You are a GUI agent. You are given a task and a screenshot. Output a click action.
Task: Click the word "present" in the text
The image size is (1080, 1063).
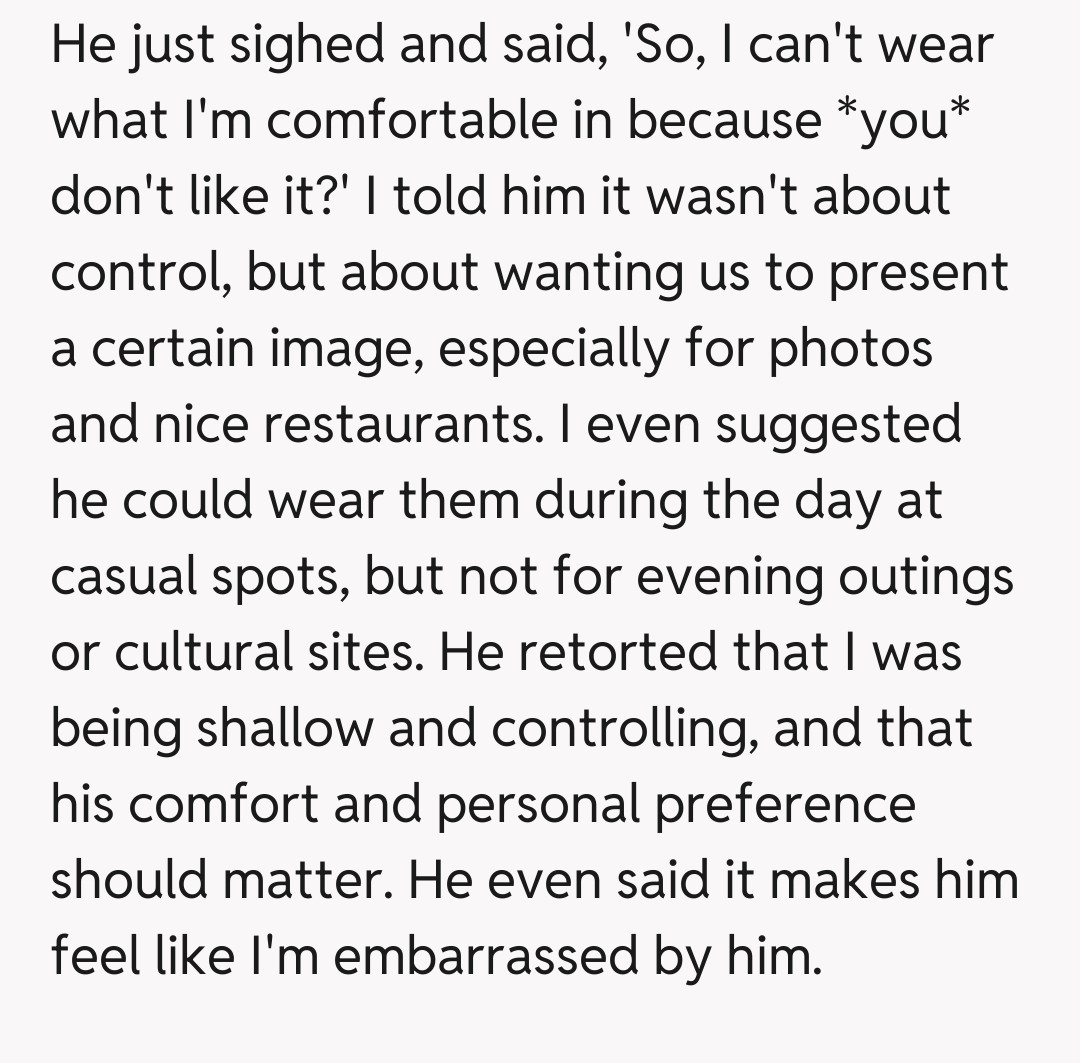pos(917,273)
